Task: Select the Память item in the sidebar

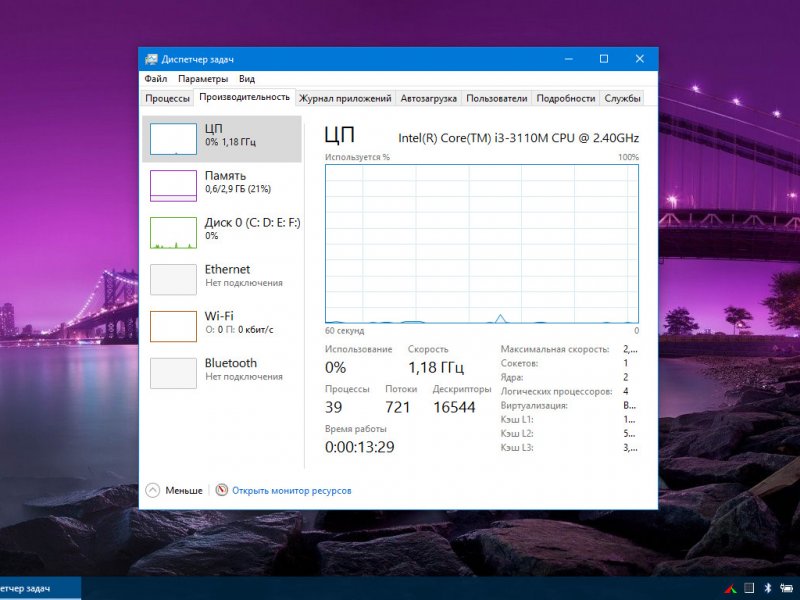Action: [x=222, y=186]
